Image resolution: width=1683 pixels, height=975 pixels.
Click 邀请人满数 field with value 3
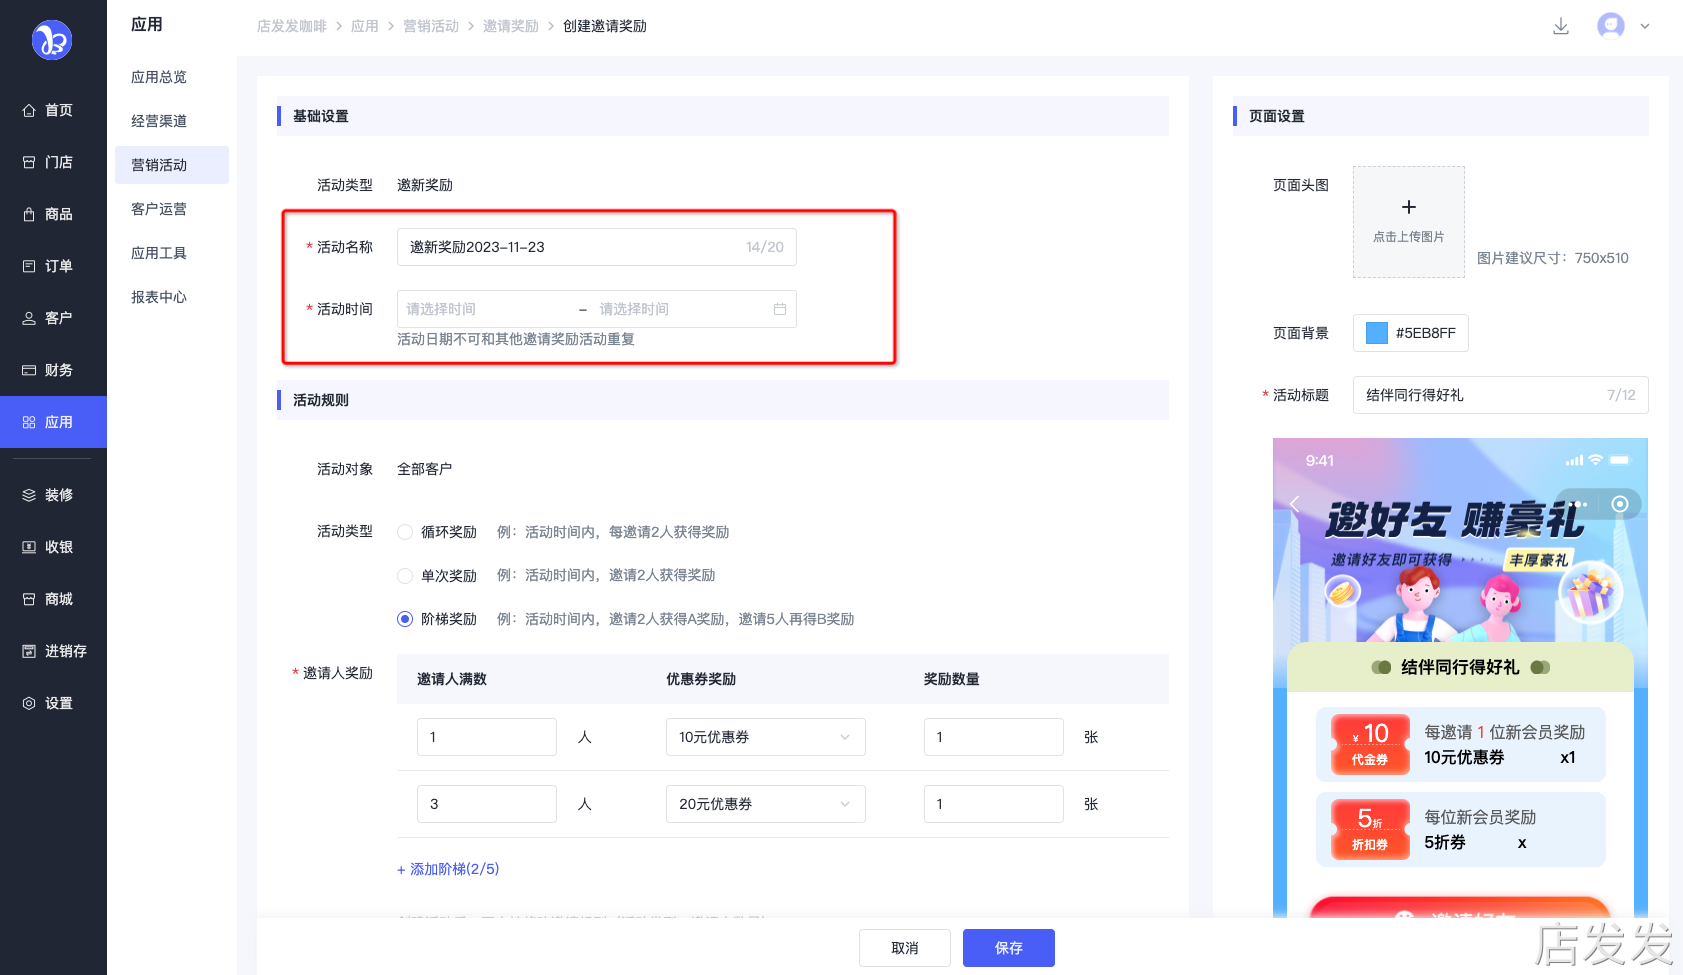coord(487,804)
